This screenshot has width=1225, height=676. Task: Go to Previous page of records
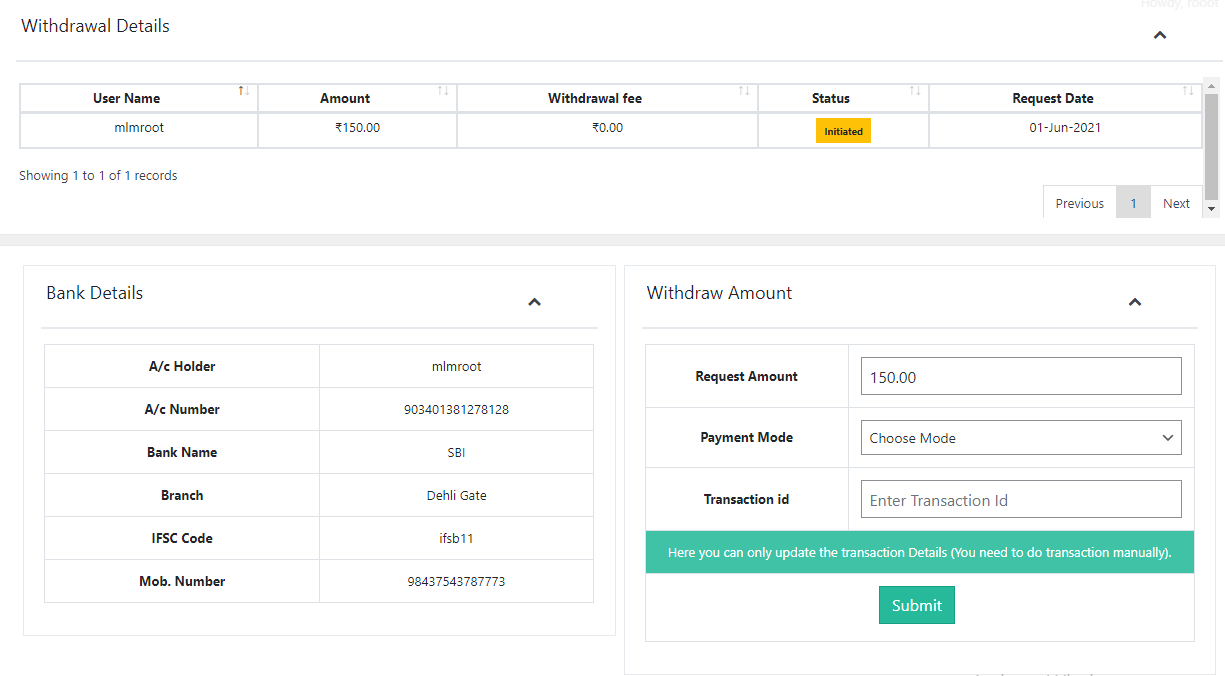pos(1079,203)
